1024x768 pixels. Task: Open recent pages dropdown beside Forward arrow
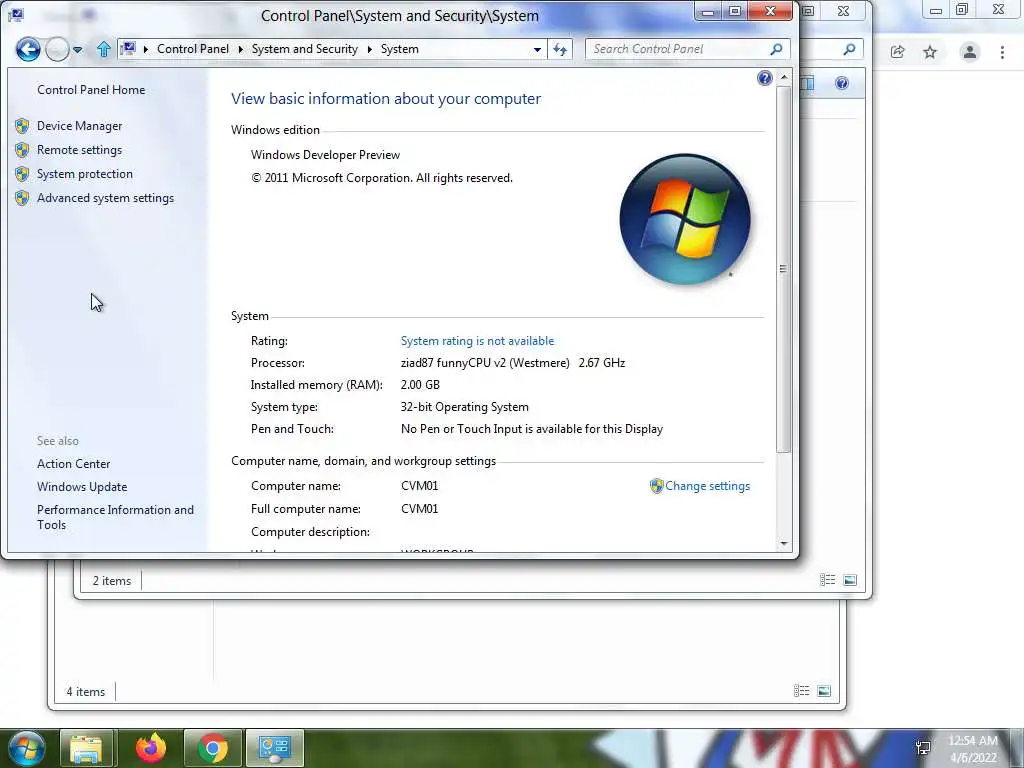pos(78,50)
